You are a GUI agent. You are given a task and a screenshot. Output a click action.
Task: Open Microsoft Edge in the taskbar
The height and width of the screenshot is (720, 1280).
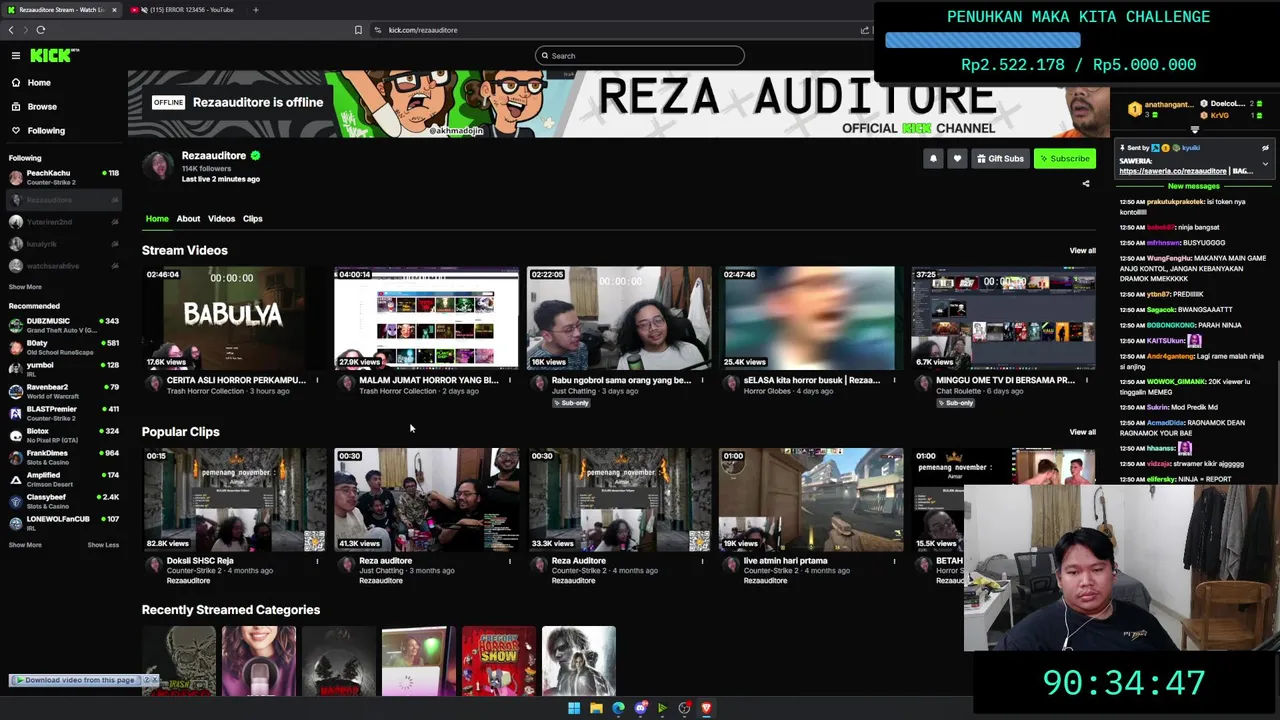tap(618, 708)
